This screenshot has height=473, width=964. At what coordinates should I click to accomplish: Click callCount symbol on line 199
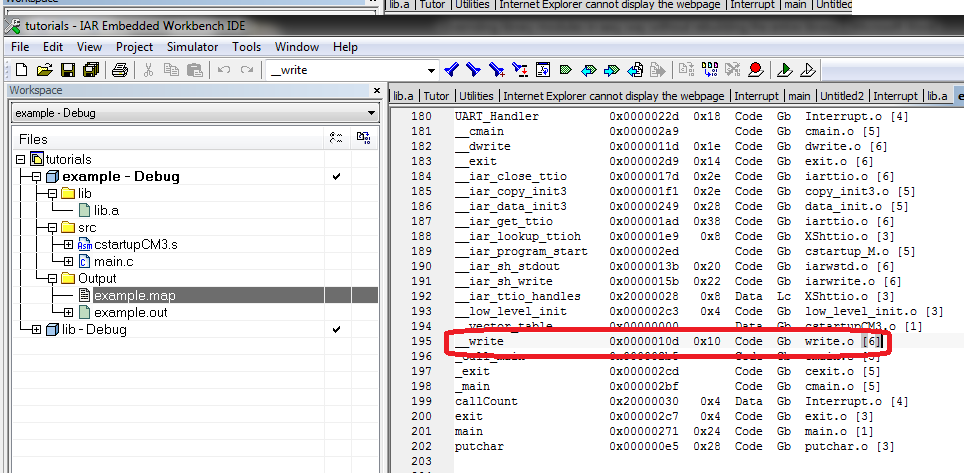tap(486, 401)
